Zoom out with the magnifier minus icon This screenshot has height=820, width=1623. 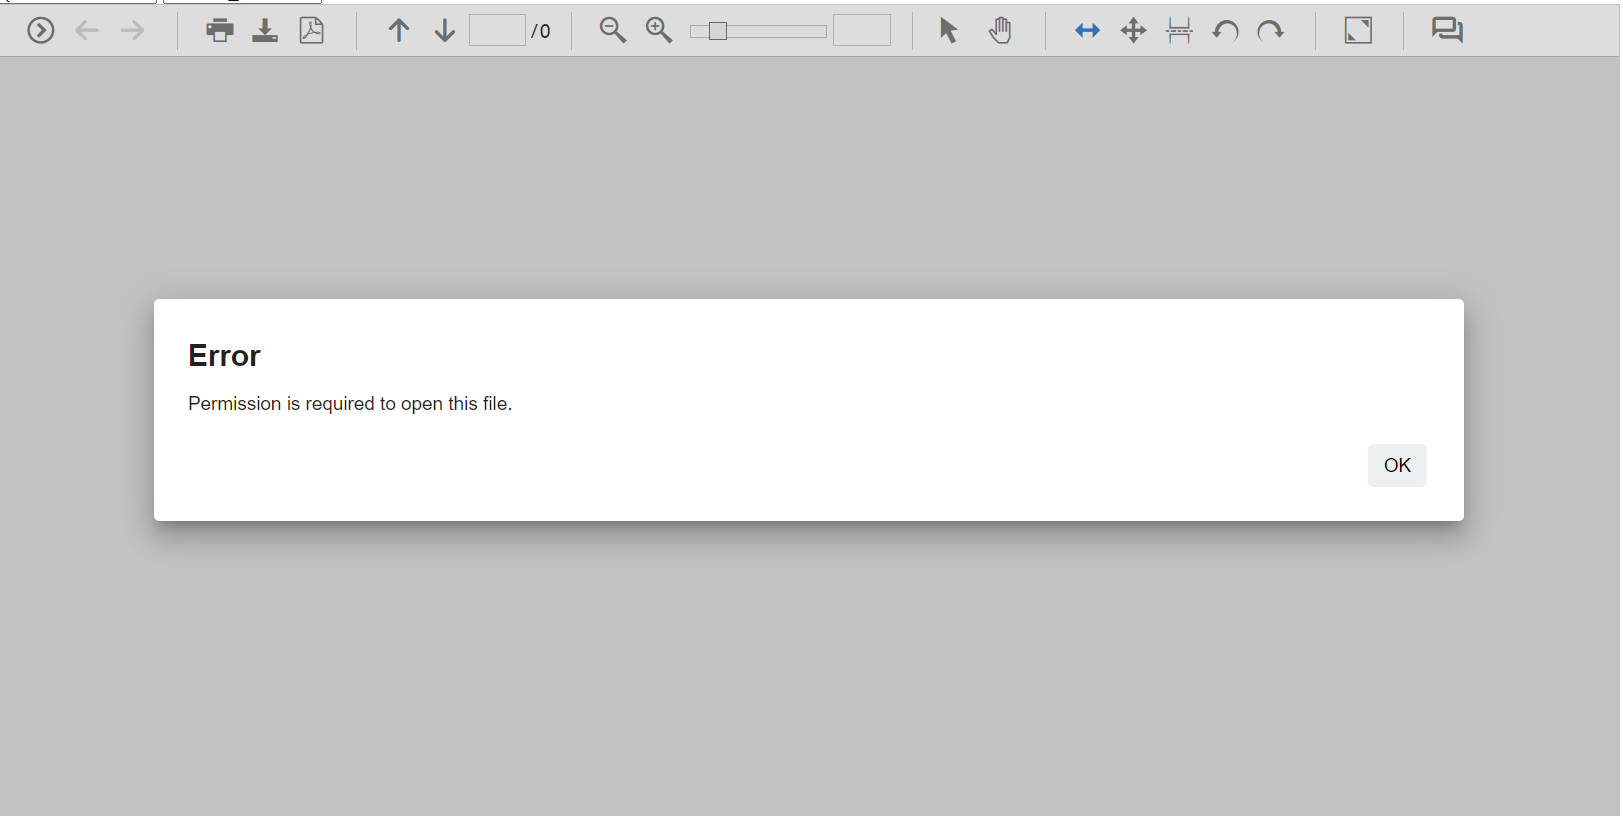[613, 31]
